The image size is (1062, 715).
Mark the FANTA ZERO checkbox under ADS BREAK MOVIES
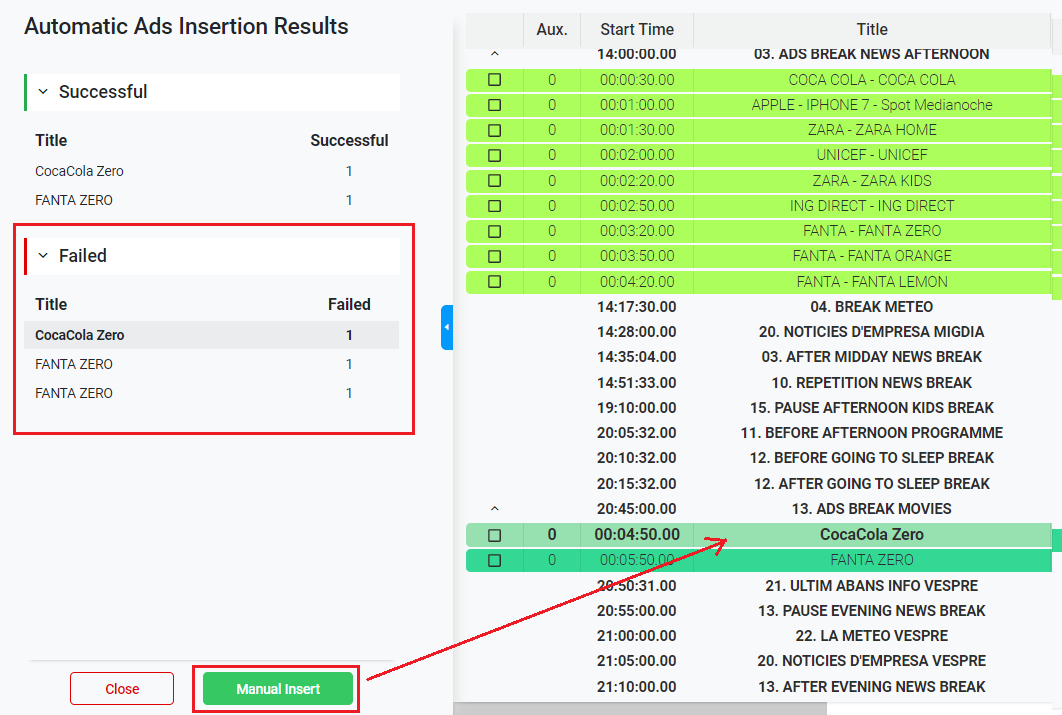[x=494, y=560]
